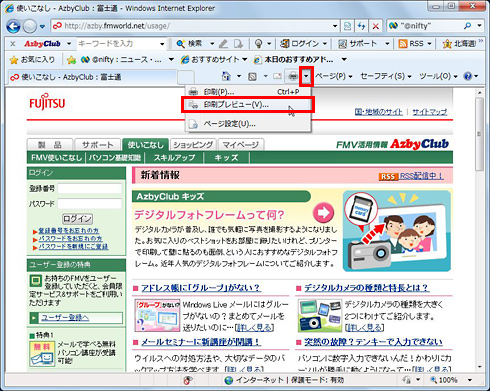Open the ページ(P) menu
Screen dimensions: 490x391
click(334, 76)
